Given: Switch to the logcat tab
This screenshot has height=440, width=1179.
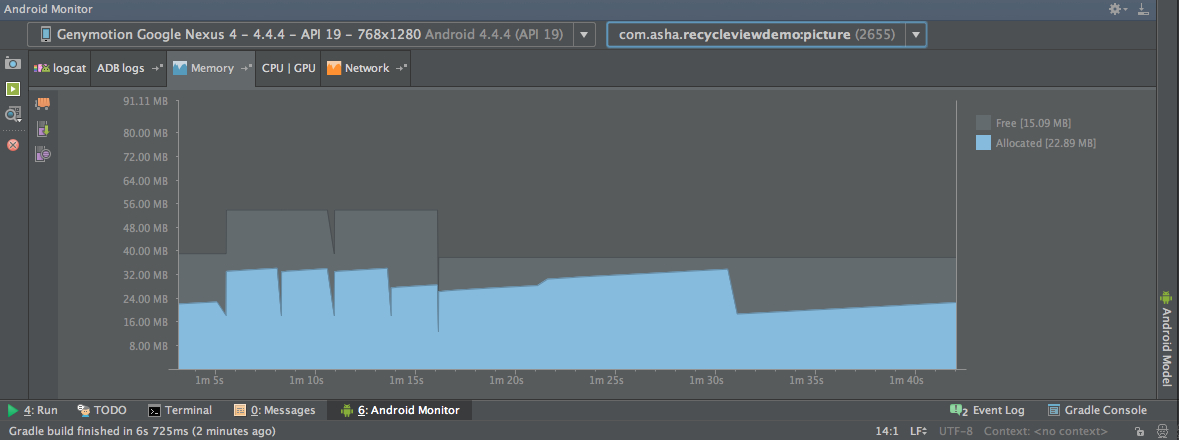Looking at the screenshot, I should (59, 68).
